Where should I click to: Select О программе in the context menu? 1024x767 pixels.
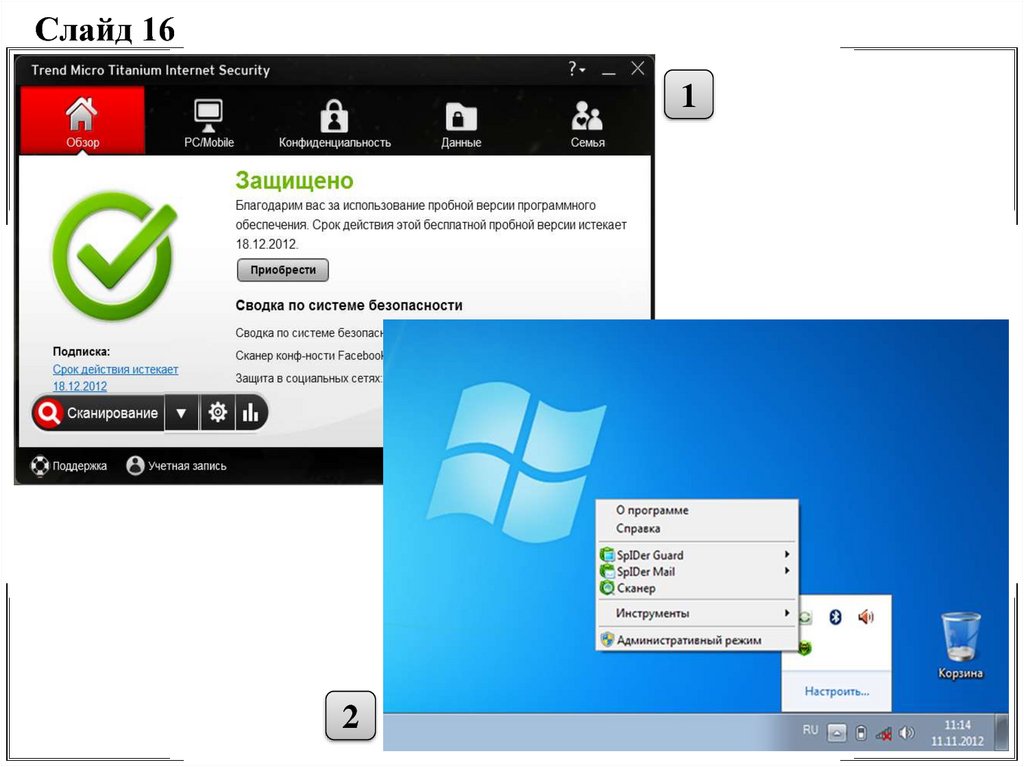(652, 510)
